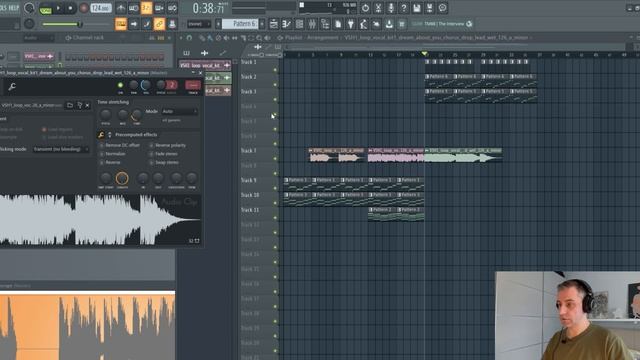The height and width of the screenshot is (360, 640).
Task: Click the question mark help icon
Action: (404, 8)
